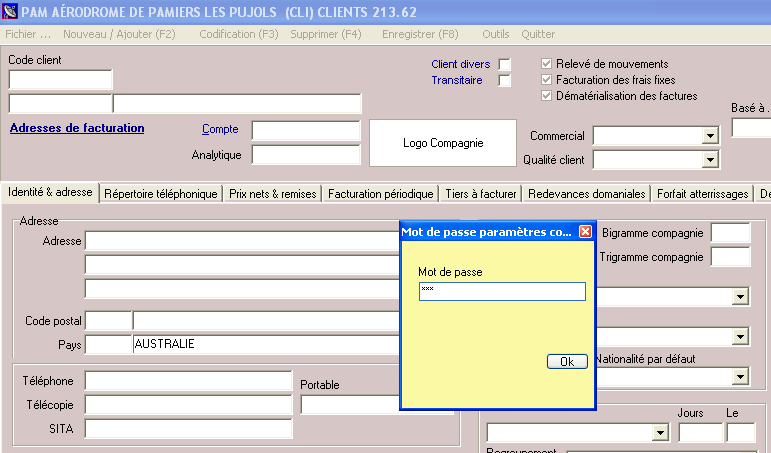
Task: Click the application icon in title bar
Action: (x=10, y=13)
